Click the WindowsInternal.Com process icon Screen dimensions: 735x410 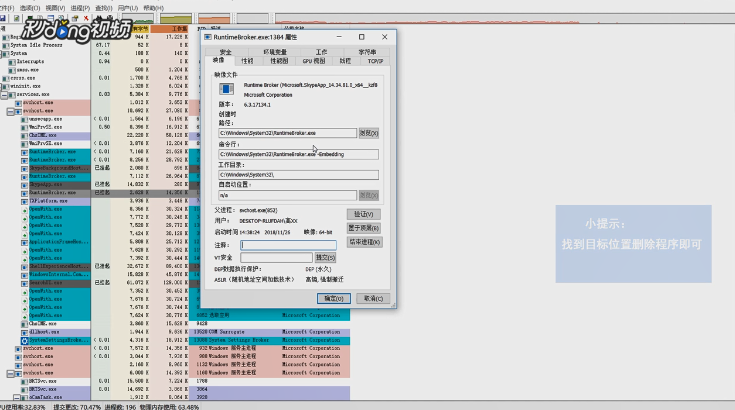pos(25,275)
